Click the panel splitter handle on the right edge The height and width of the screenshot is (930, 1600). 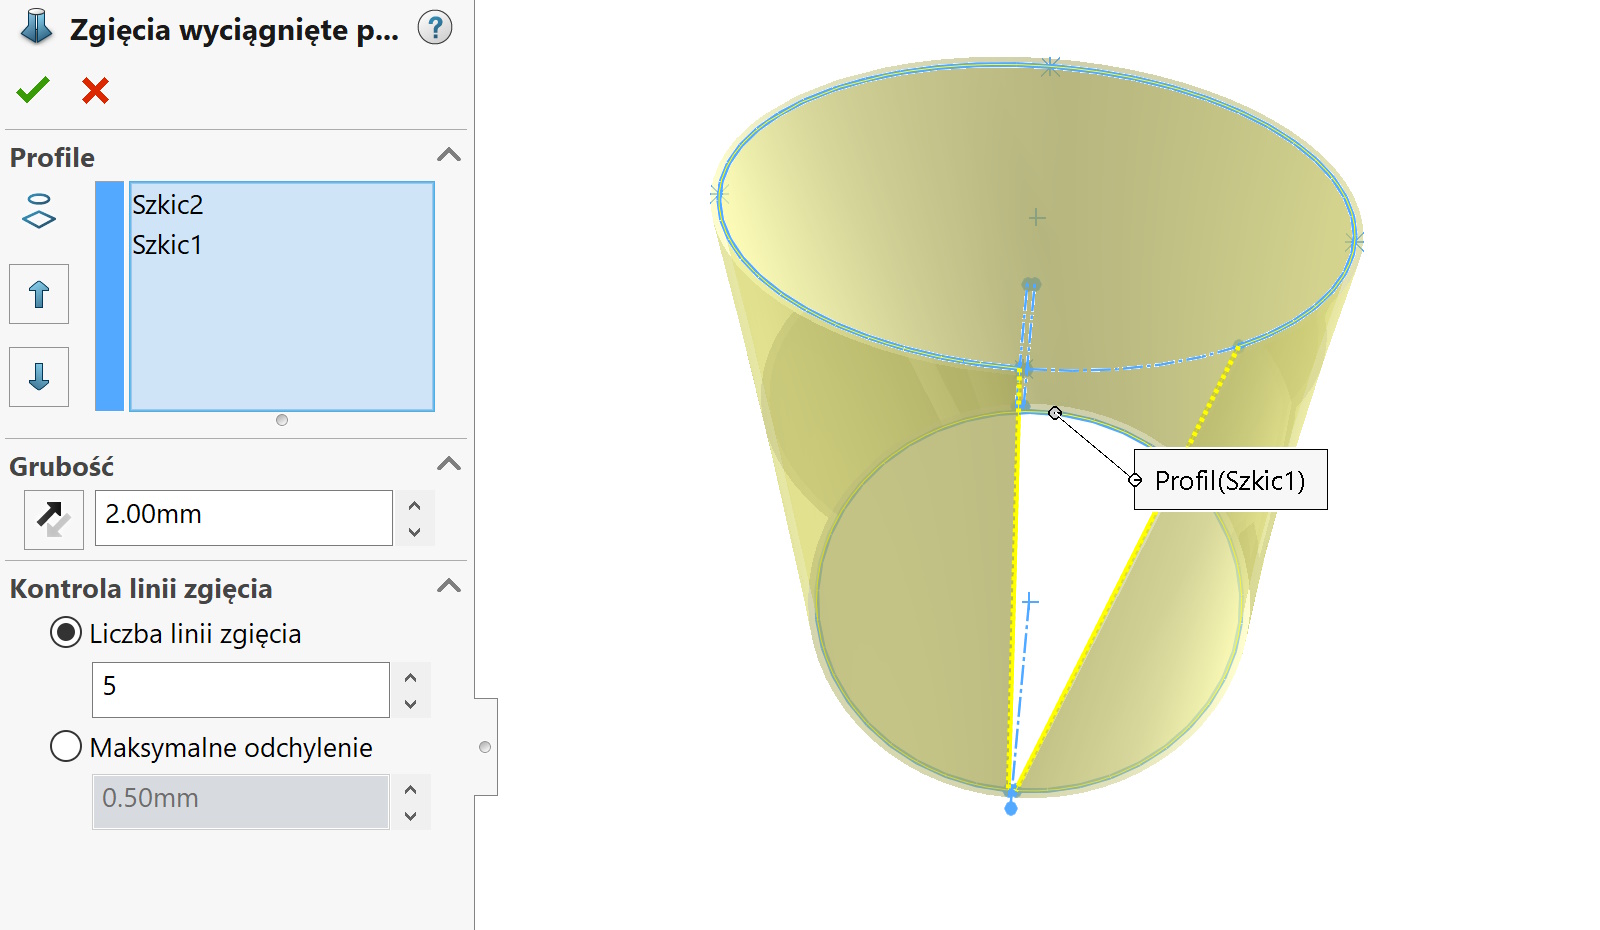coord(485,747)
